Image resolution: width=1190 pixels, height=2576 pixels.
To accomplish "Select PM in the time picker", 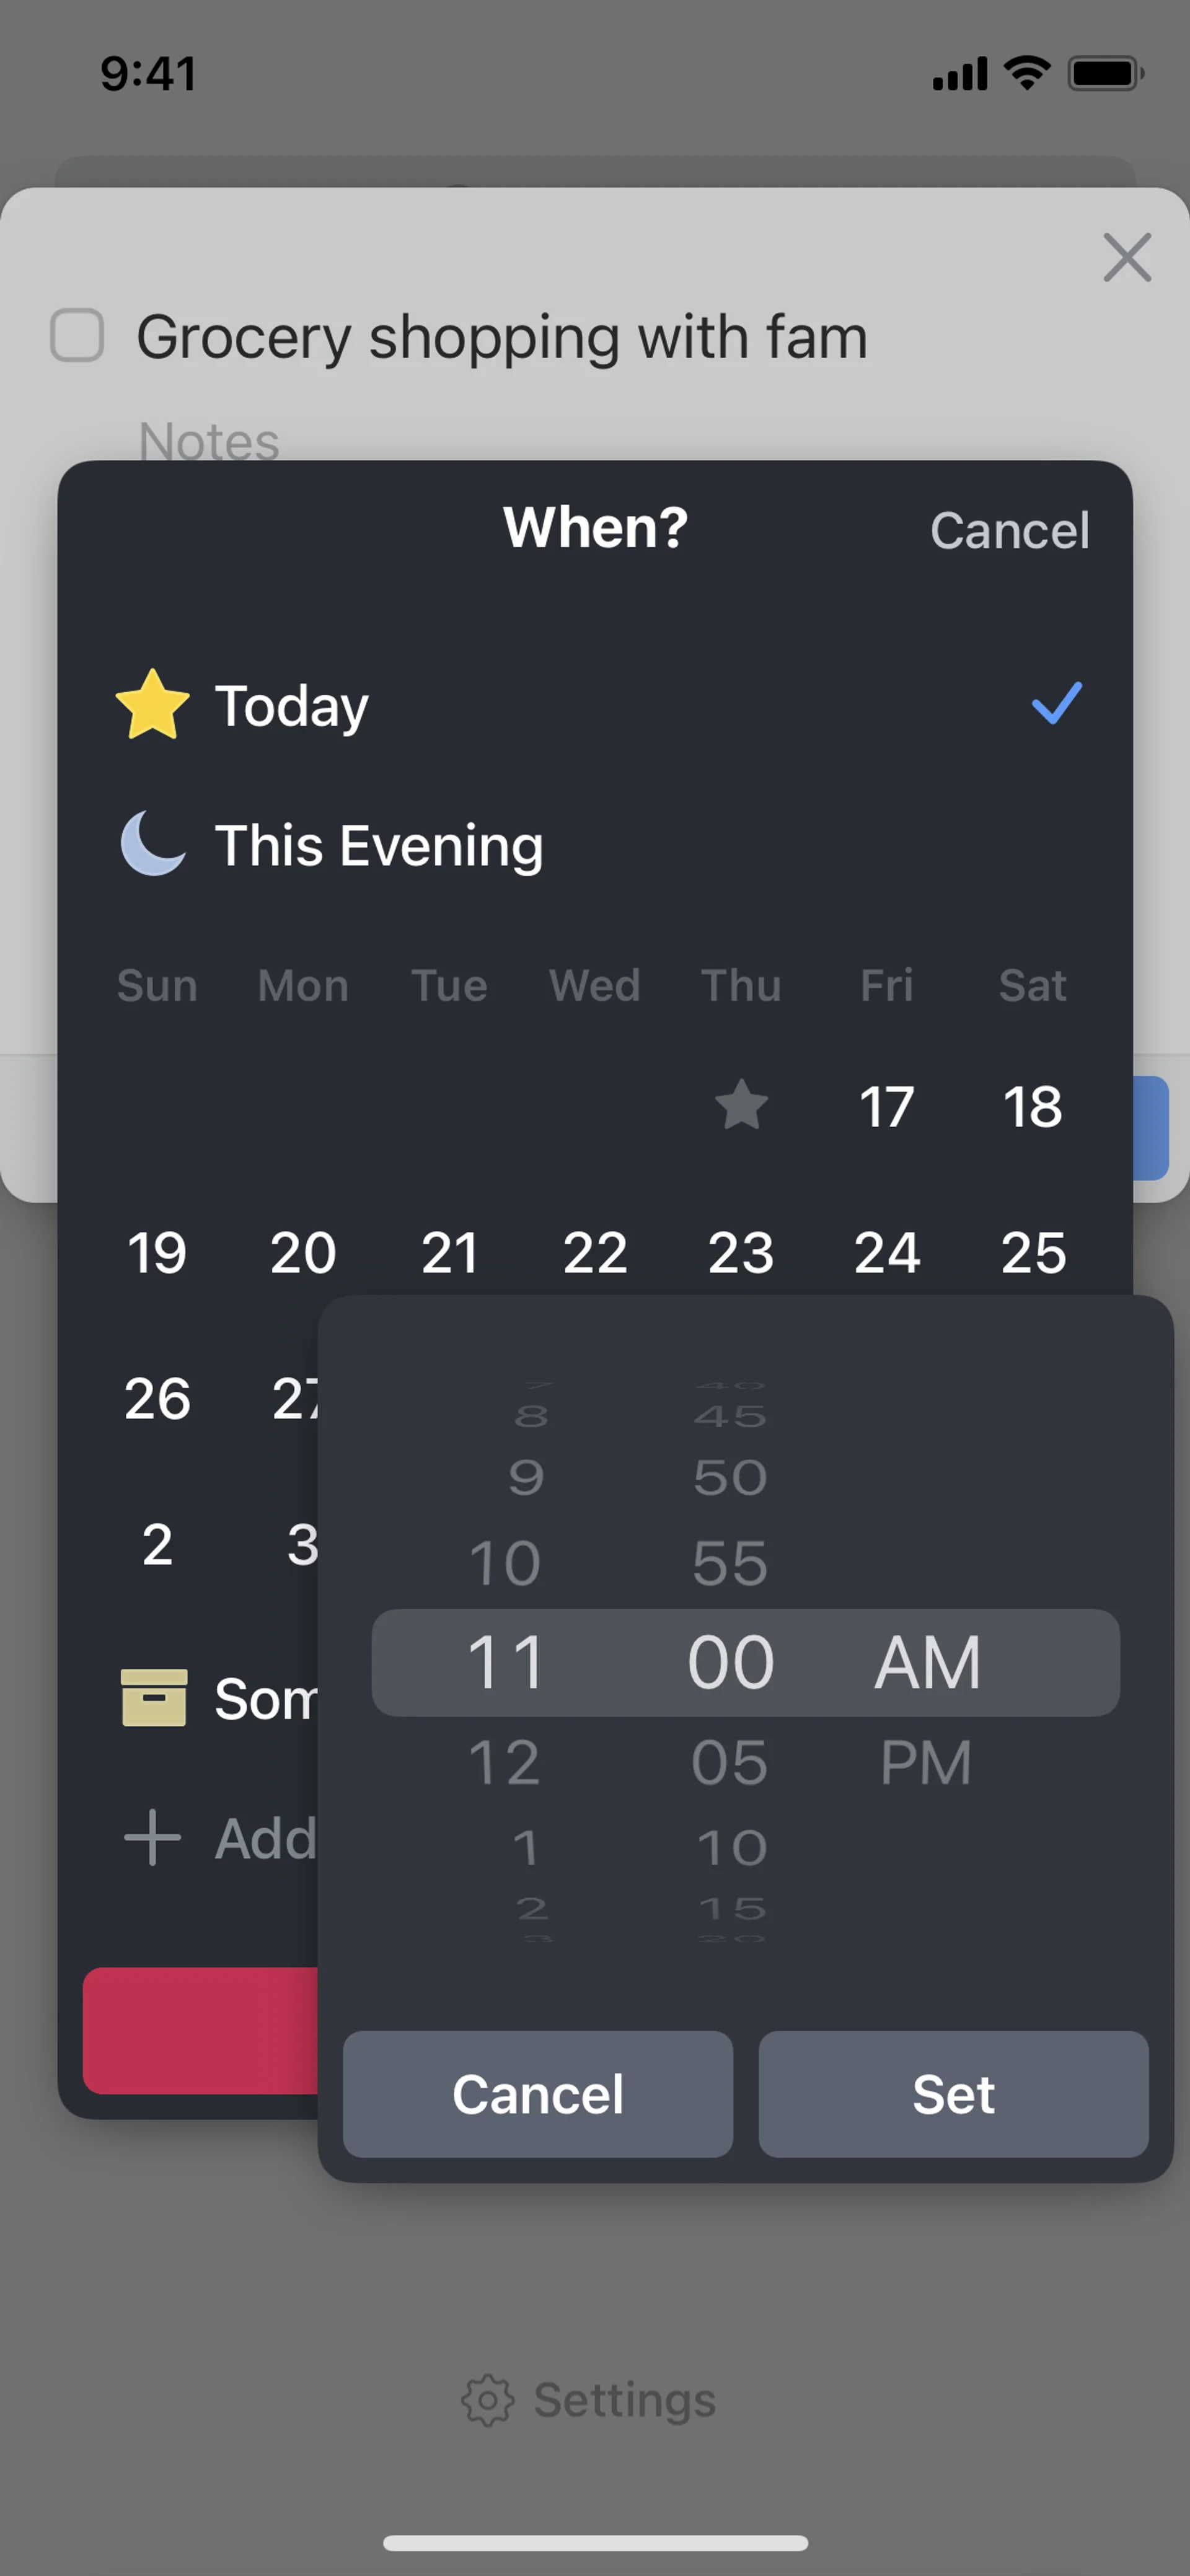I will [926, 1762].
